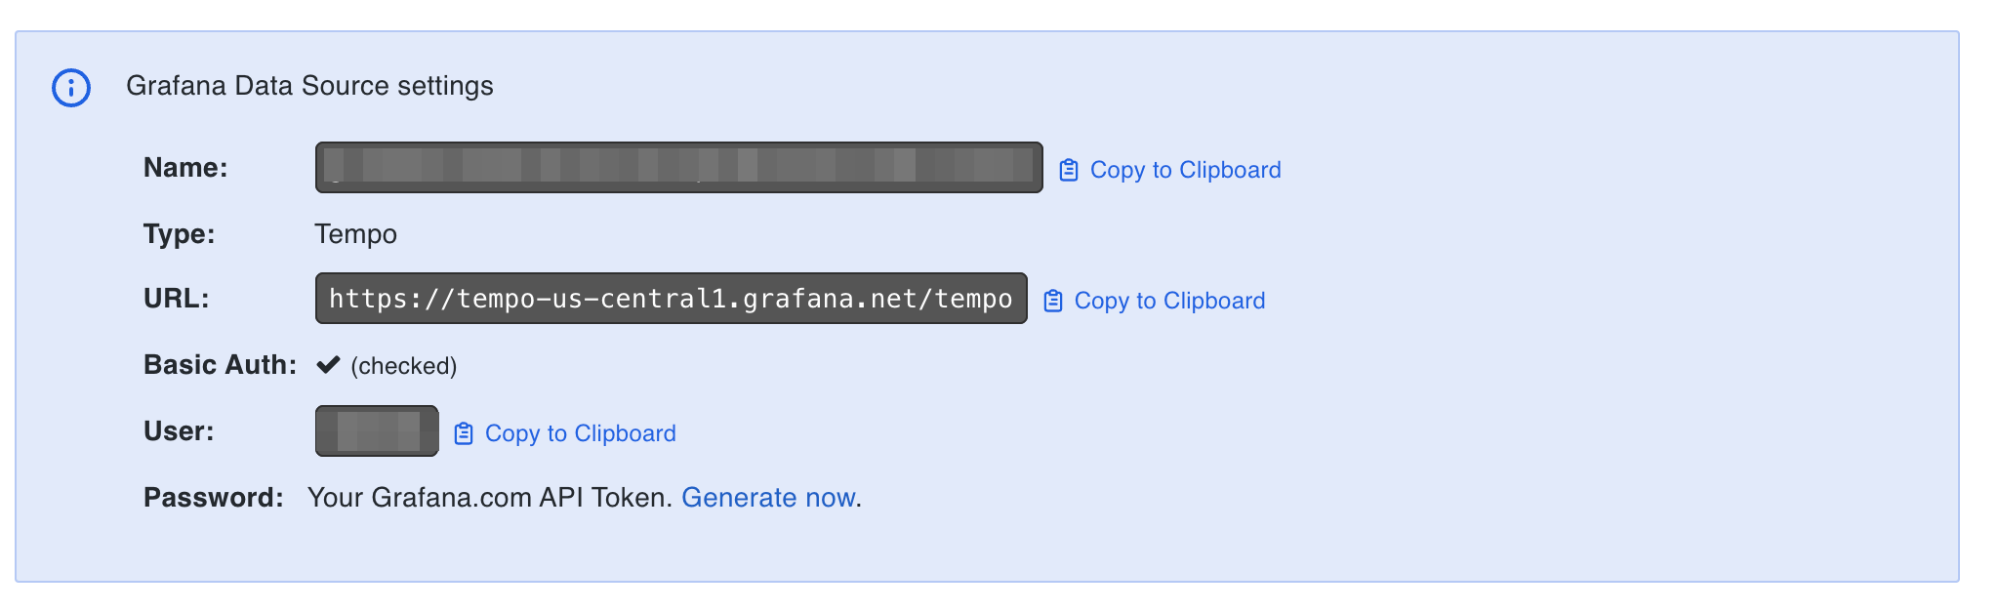This screenshot has width=1999, height=604.
Task: Click the Basic Auth label
Action: tap(220, 365)
